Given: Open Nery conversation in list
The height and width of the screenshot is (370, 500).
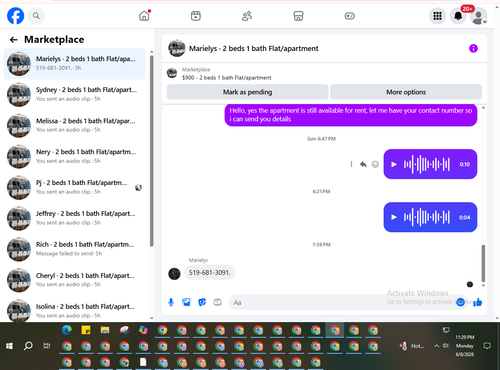Looking at the screenshot, I should coord(74,157).
